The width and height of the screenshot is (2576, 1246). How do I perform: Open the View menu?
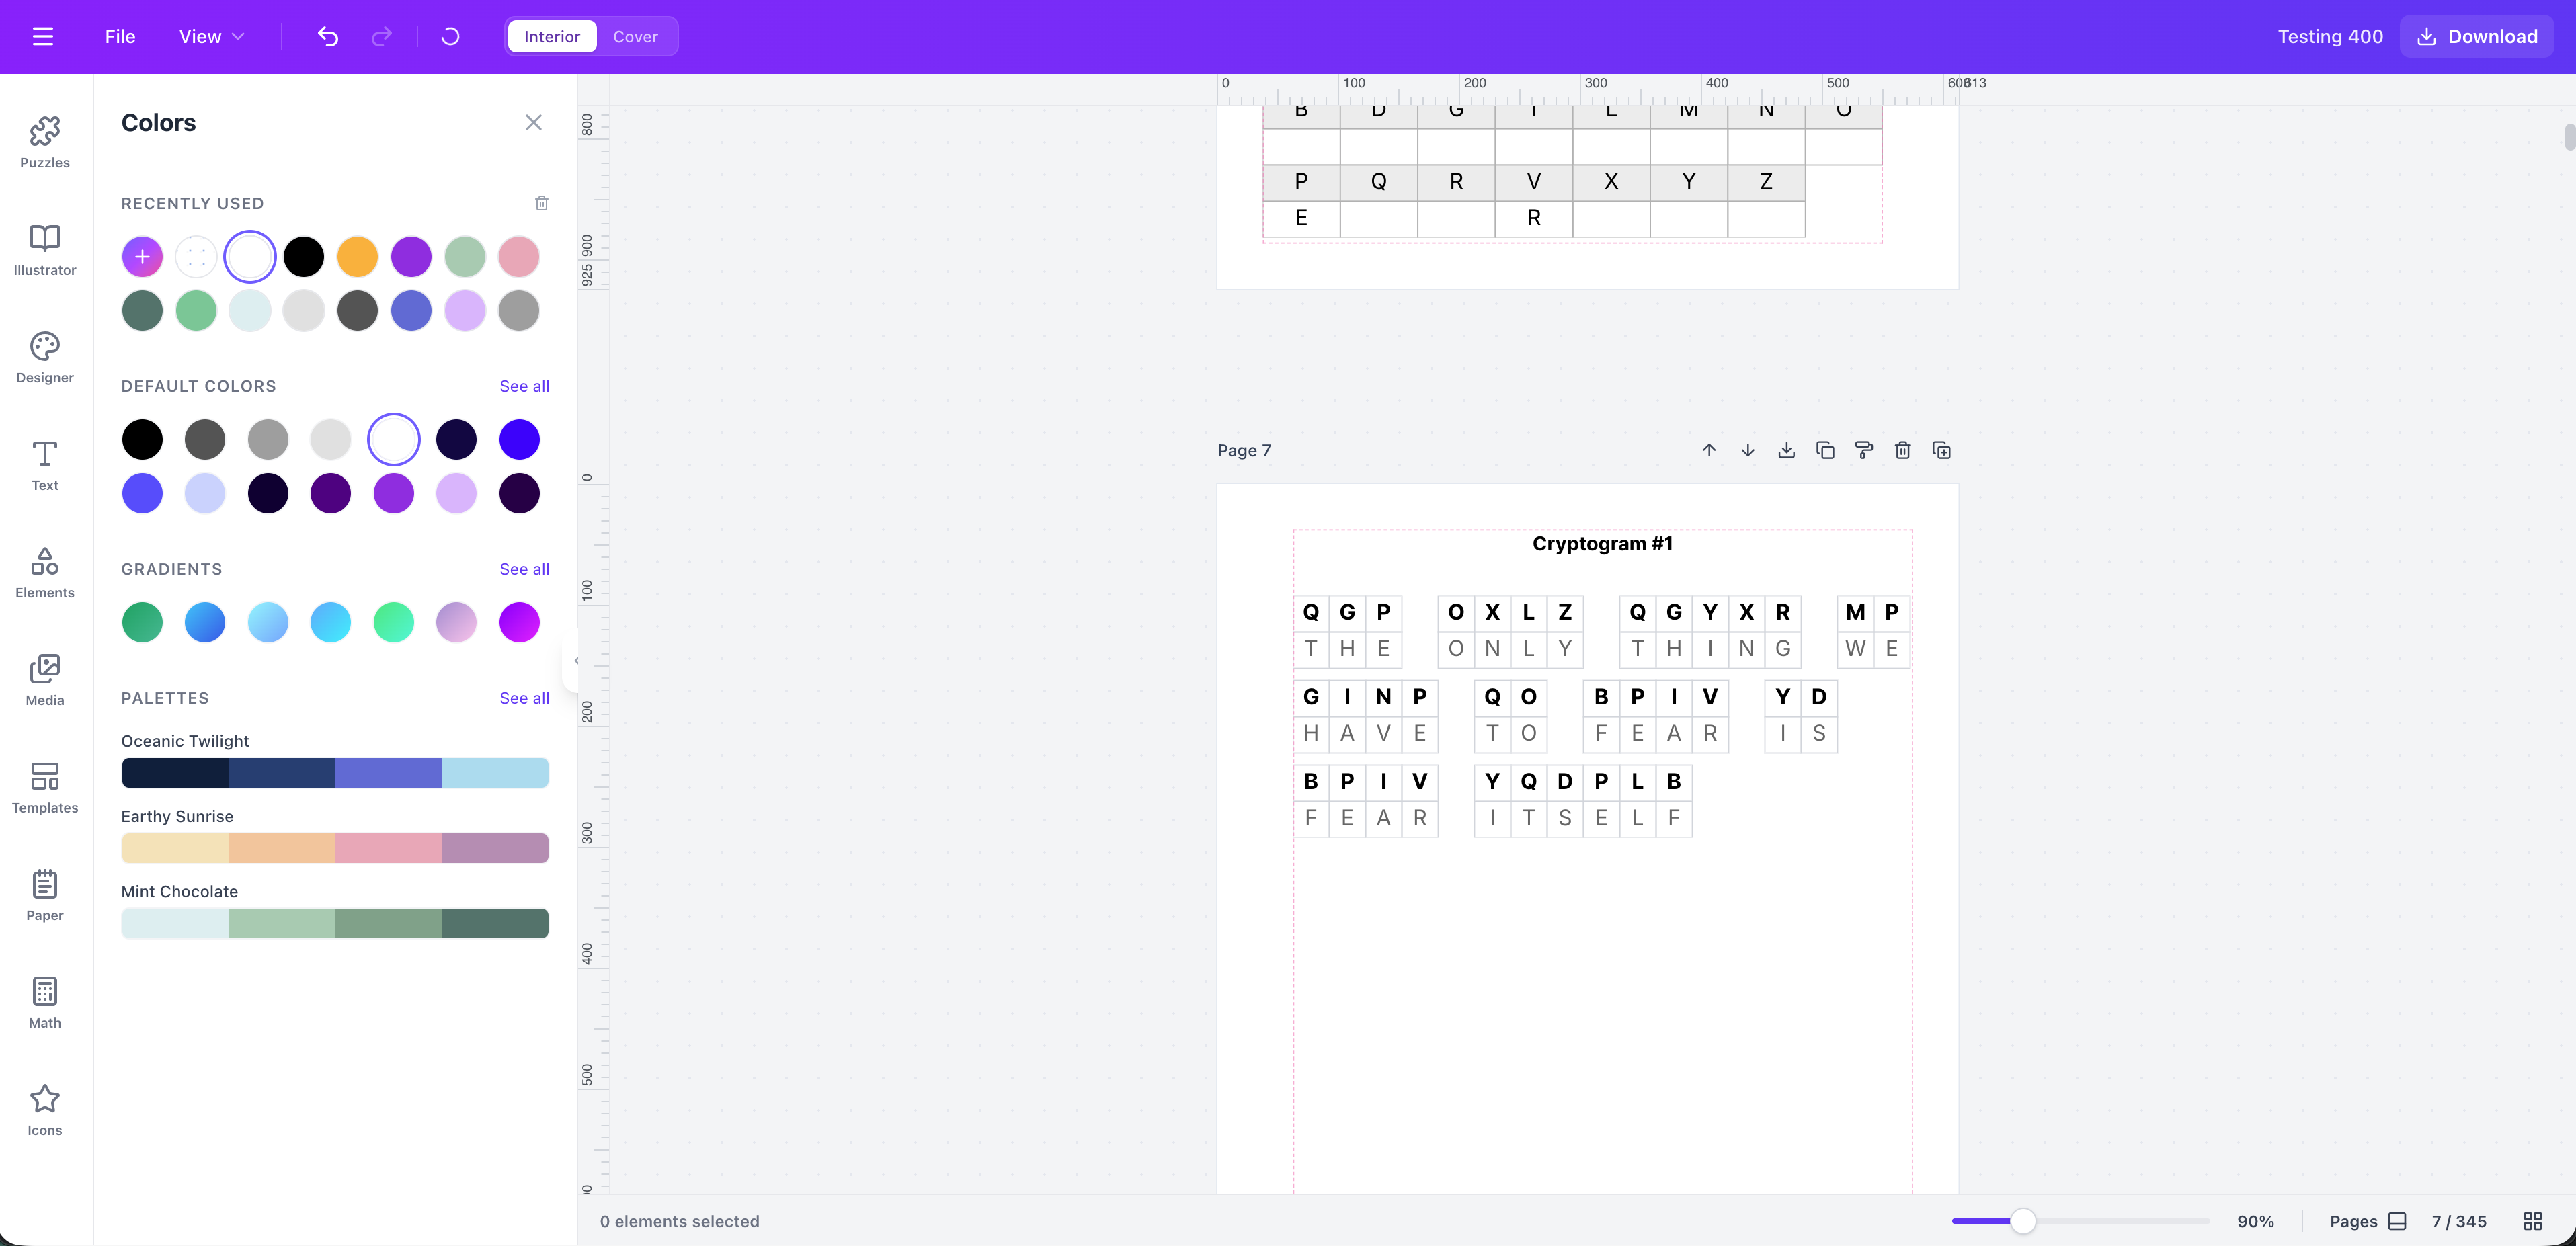point(210,36)
